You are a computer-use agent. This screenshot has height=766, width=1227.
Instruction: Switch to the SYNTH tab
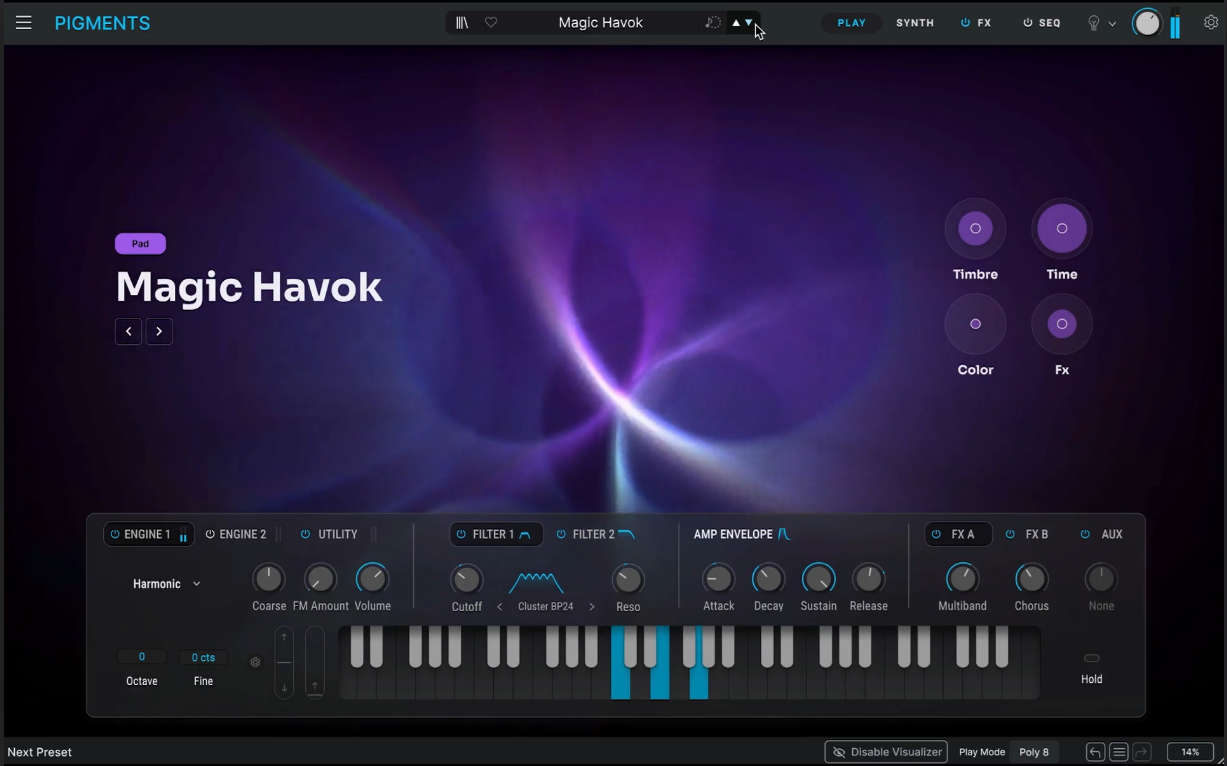(x=914, y=23)
